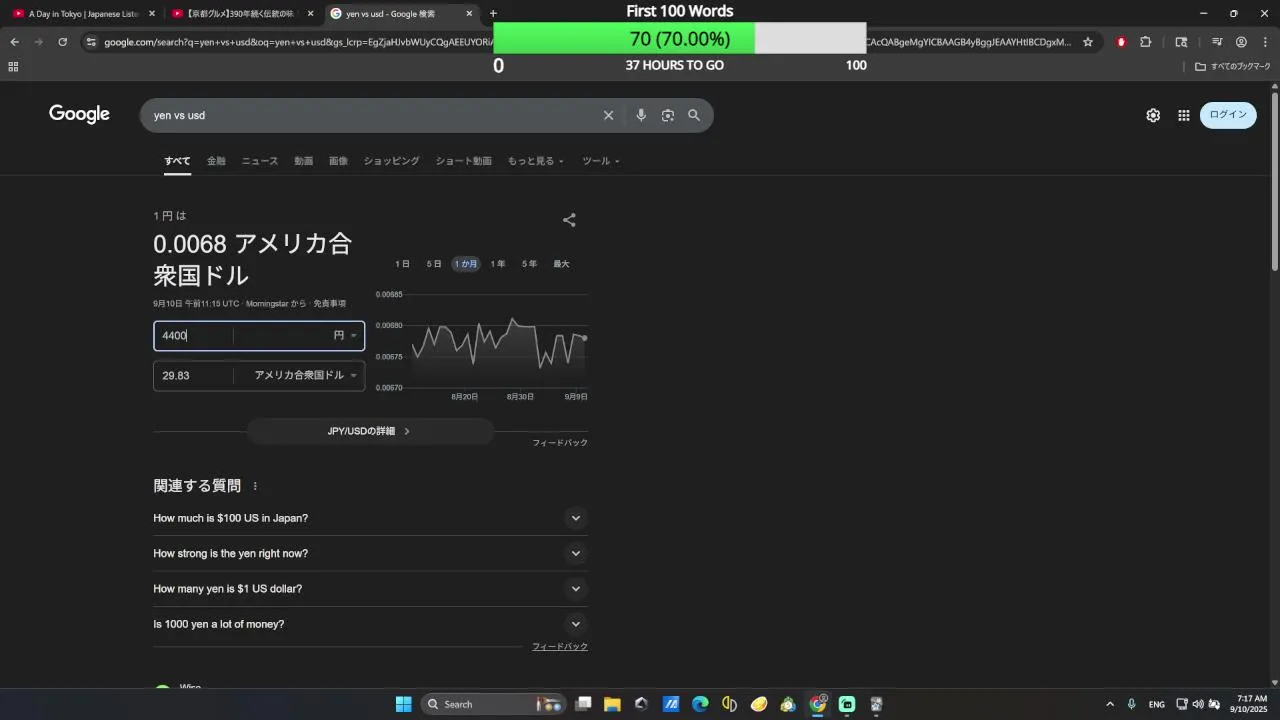Click フィードバック link below related questions
1280x720 pixels.
560,647
